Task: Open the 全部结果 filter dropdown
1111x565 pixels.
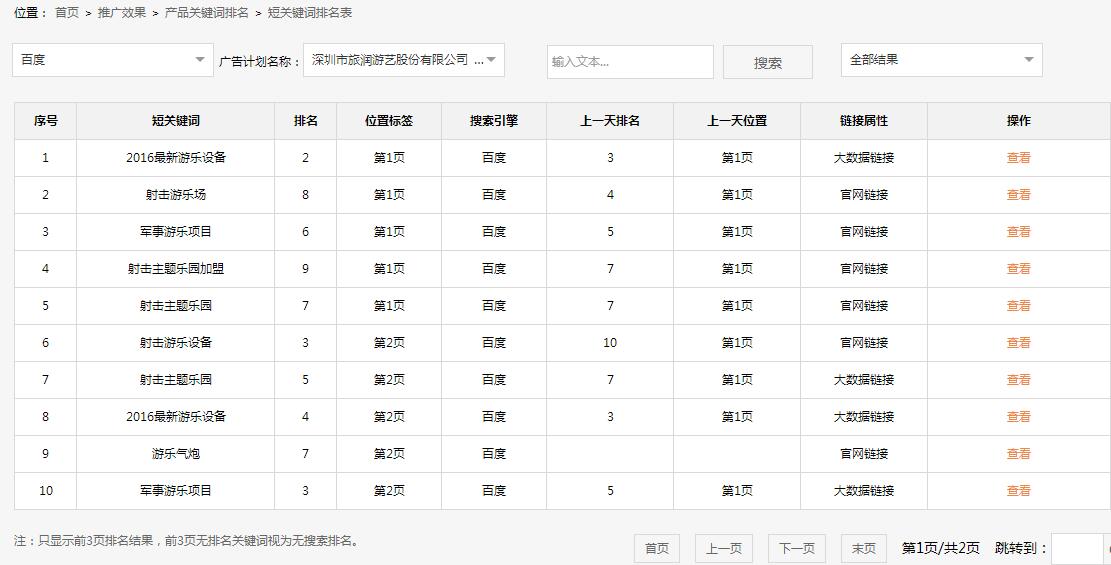Action: [x=941, y=60]
